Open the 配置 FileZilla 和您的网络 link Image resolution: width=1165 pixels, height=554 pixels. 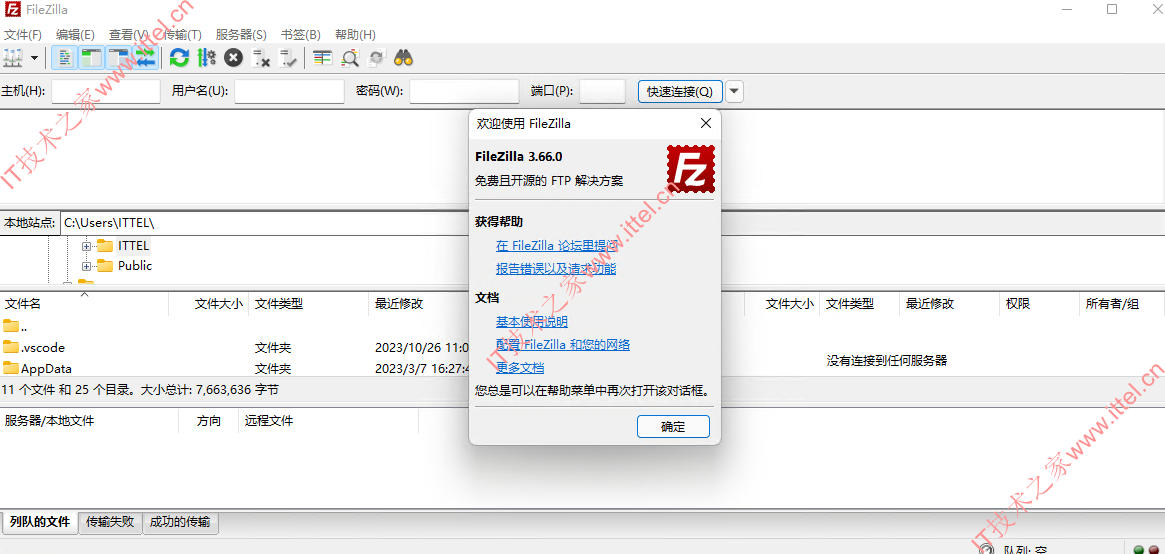(x=563, y=345)
